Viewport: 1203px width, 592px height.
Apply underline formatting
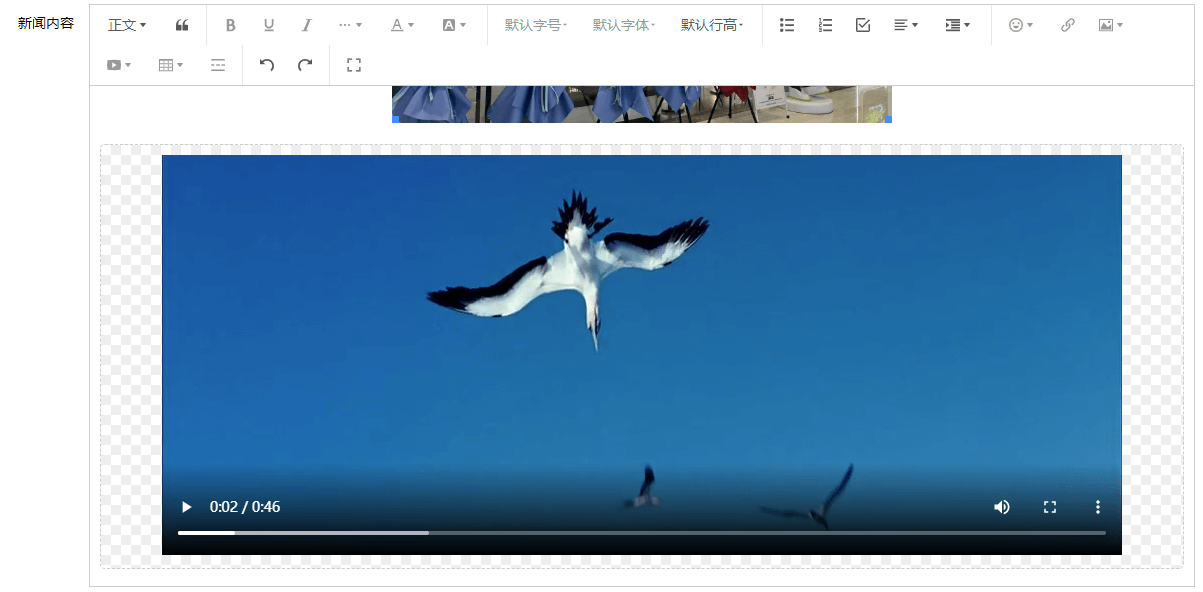click(268, 25)
